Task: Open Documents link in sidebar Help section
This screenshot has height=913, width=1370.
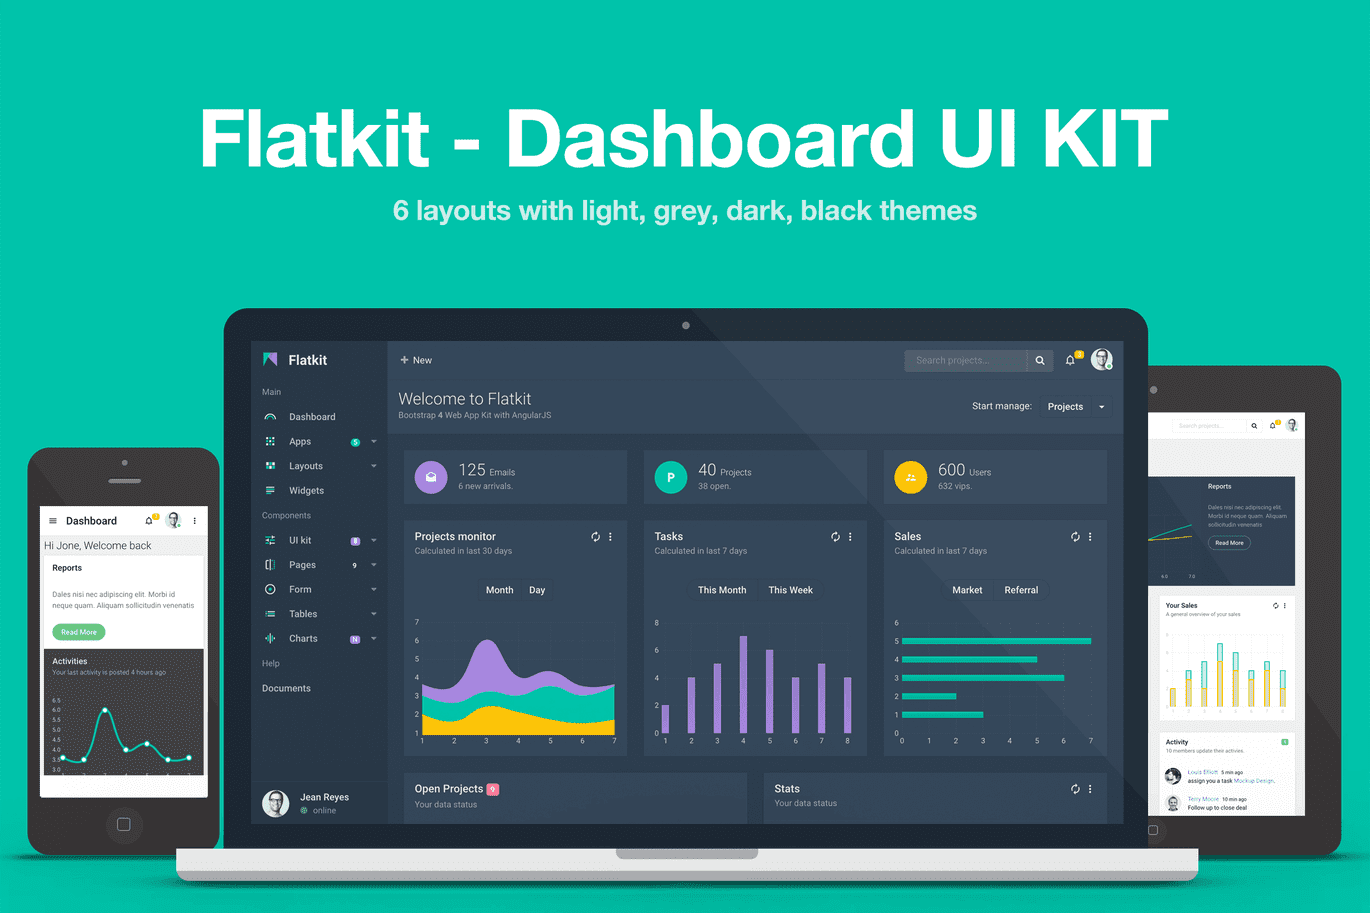Action: click(x=286, y=688)
